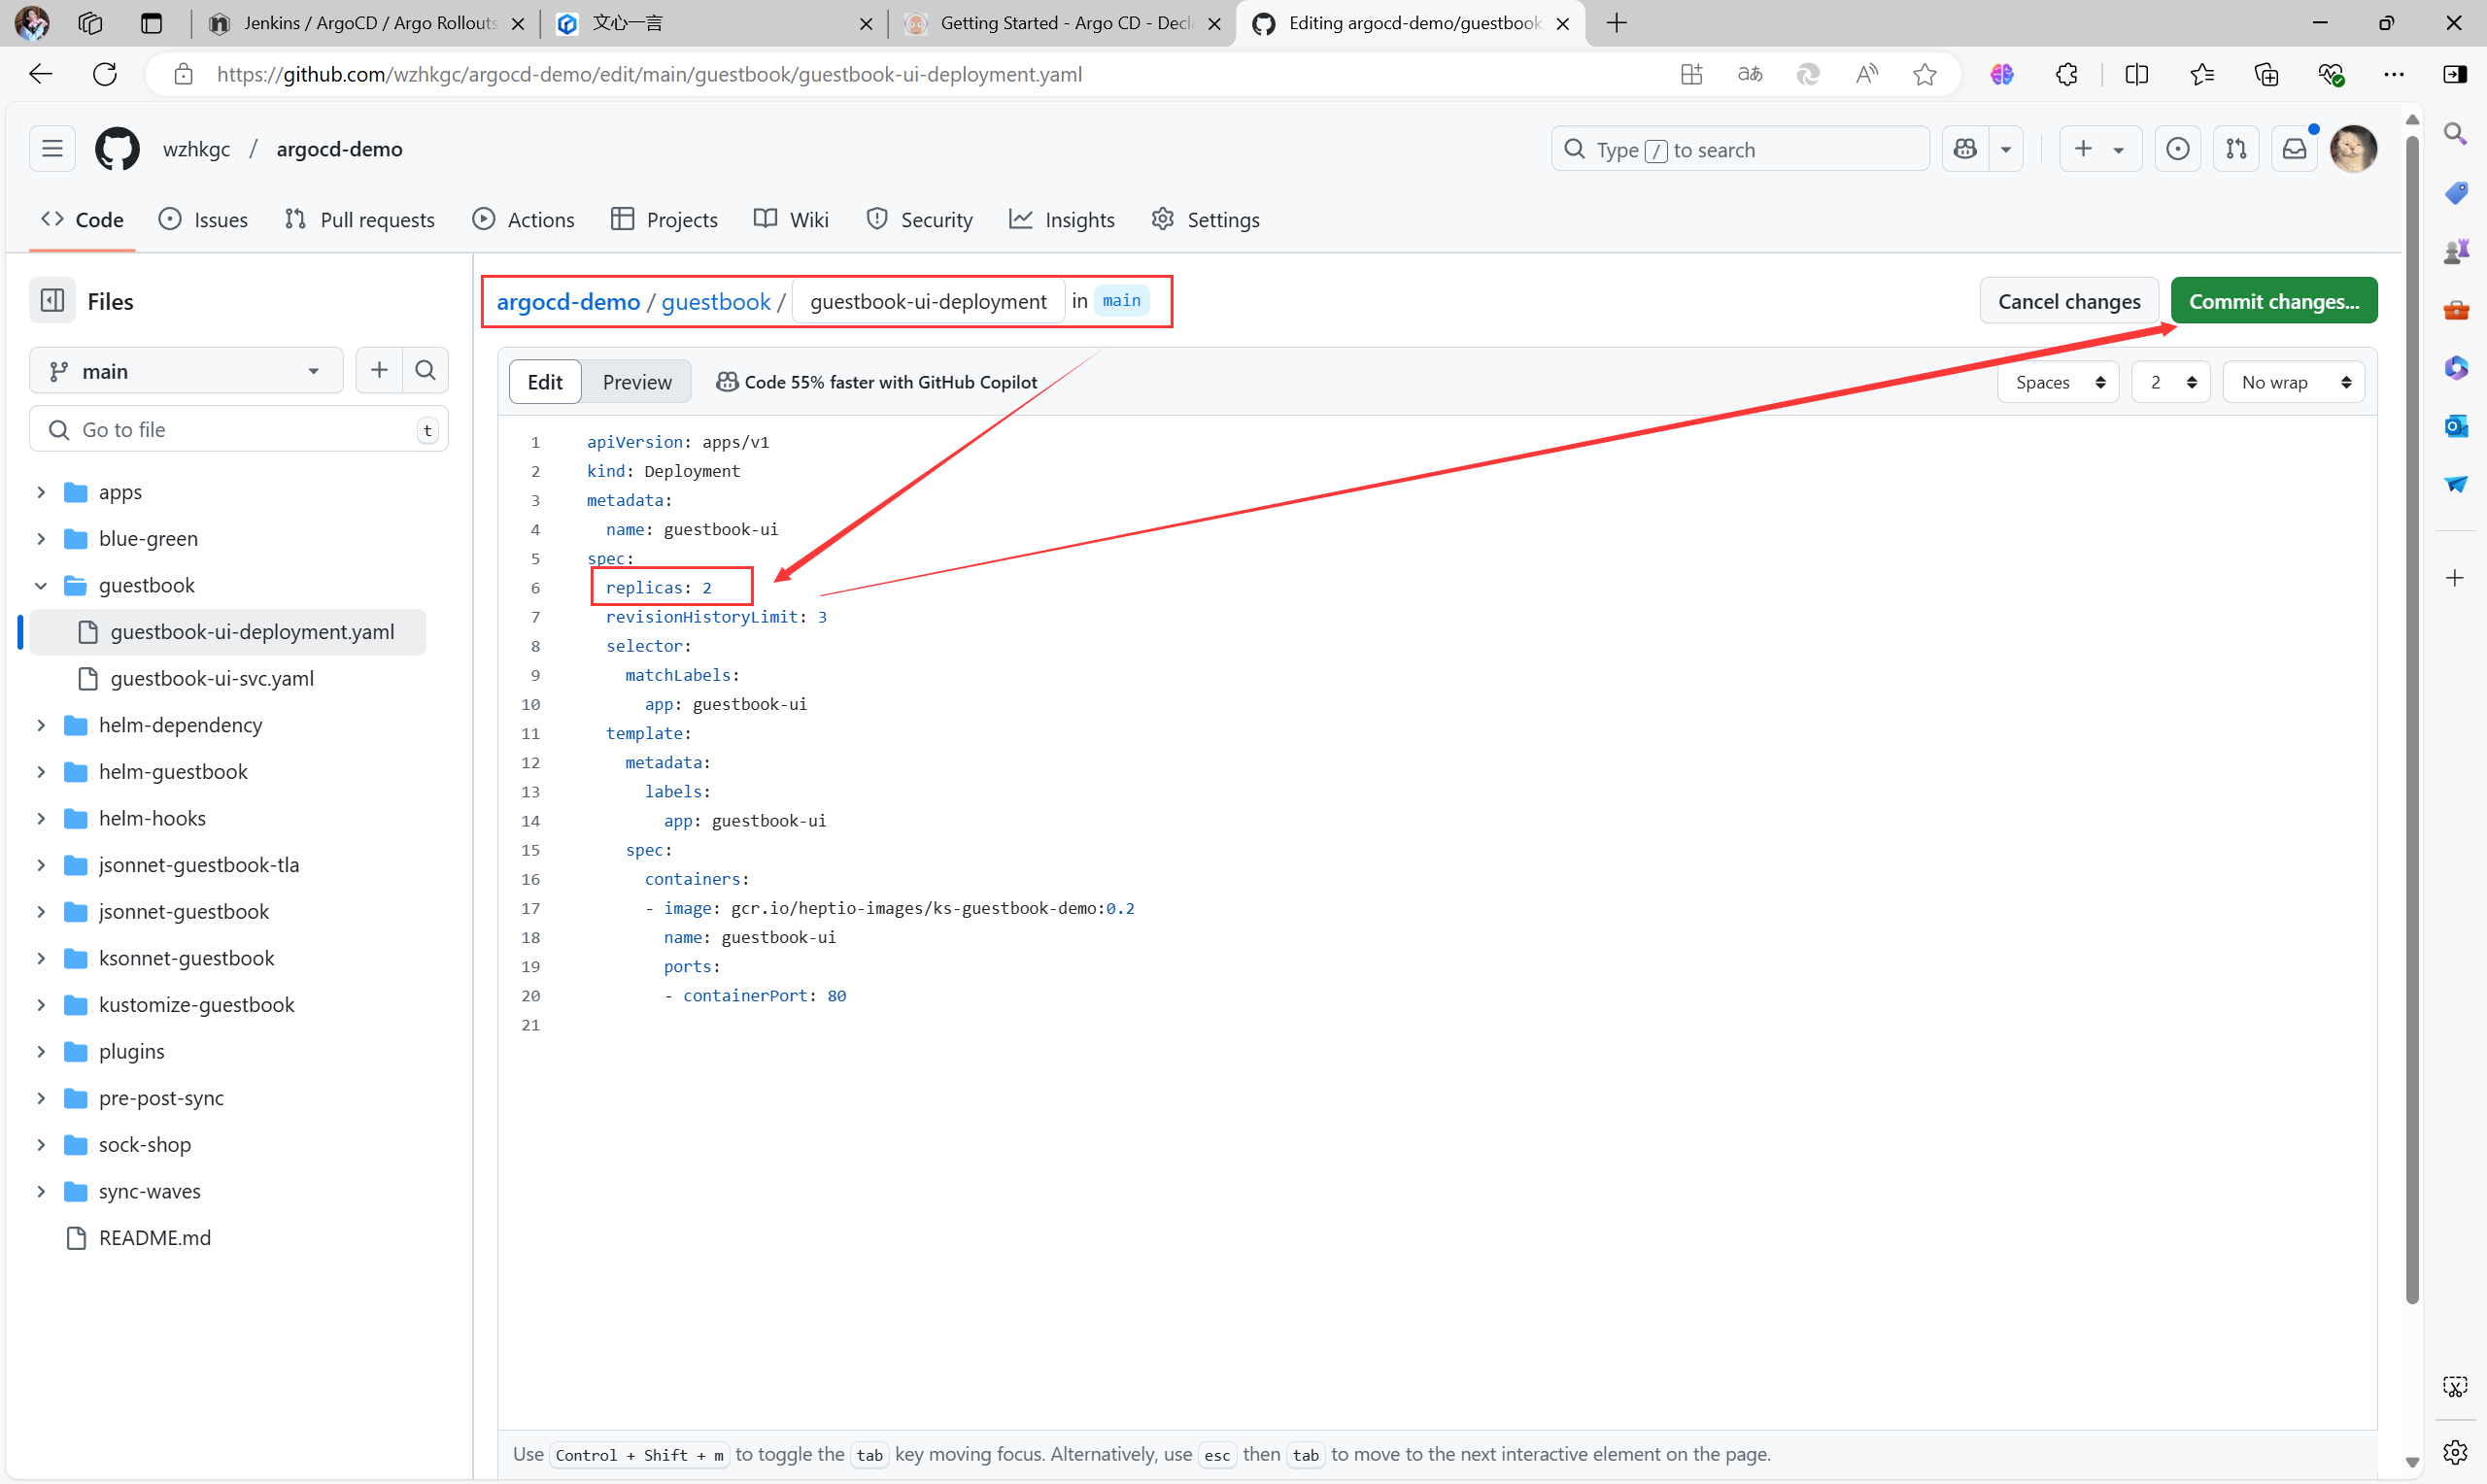Expand the sync-waves folder
The height and width of the screenshot is (1484, 2487).
[41, 1191]
